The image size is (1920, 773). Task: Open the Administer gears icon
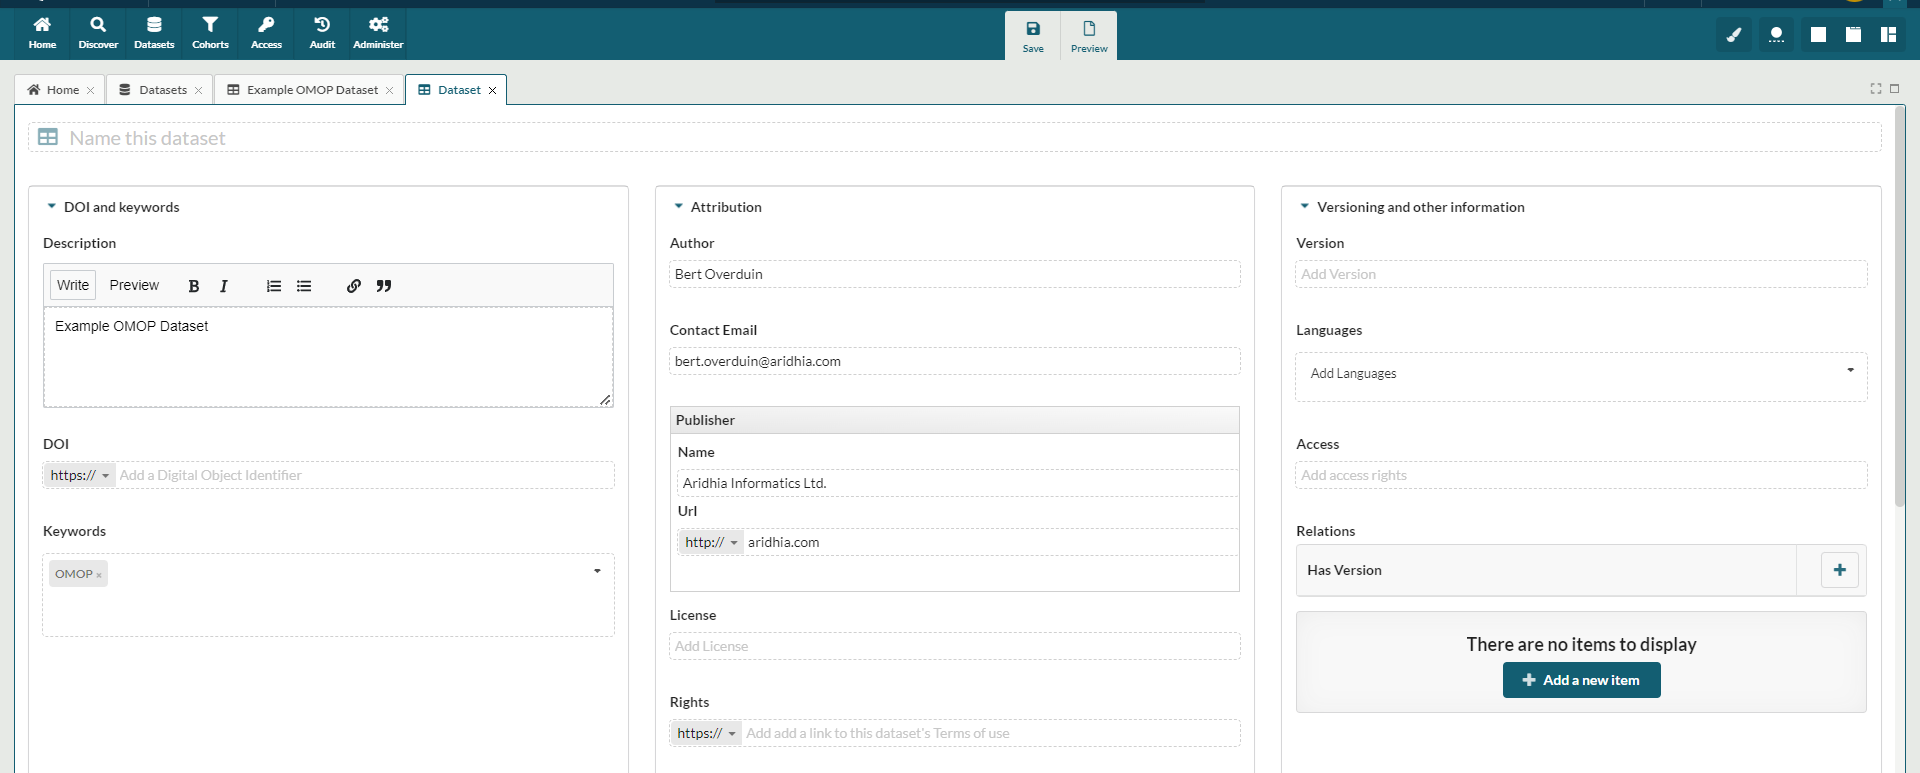point(378,32)
